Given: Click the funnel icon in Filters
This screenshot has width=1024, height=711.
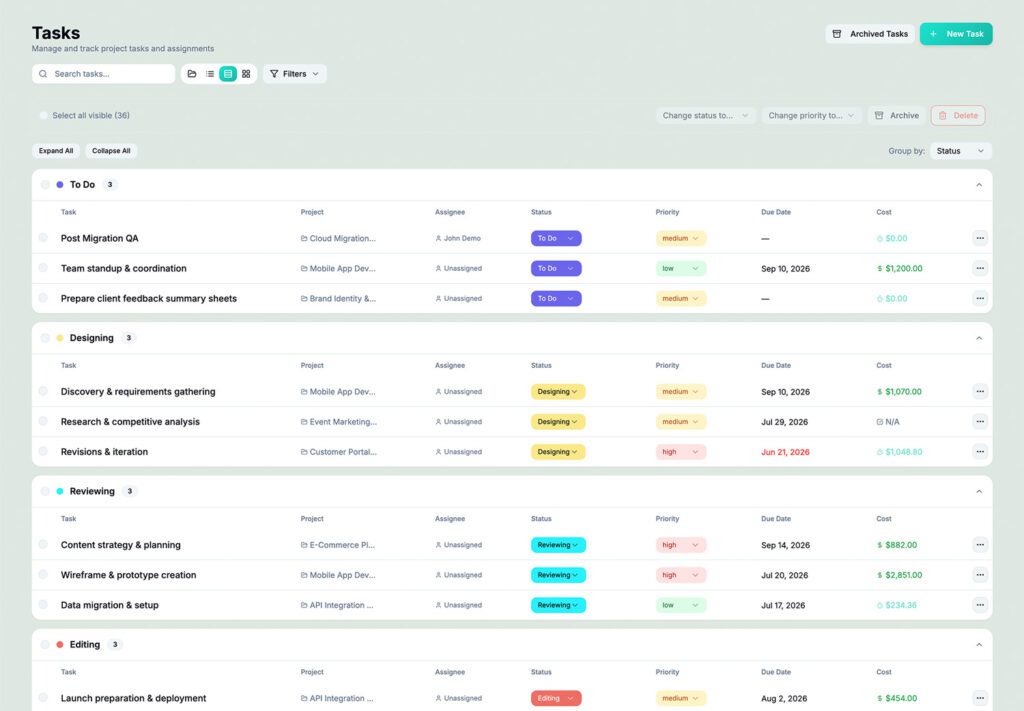Looking at the screenshot, I should click(x=274, y=74).
